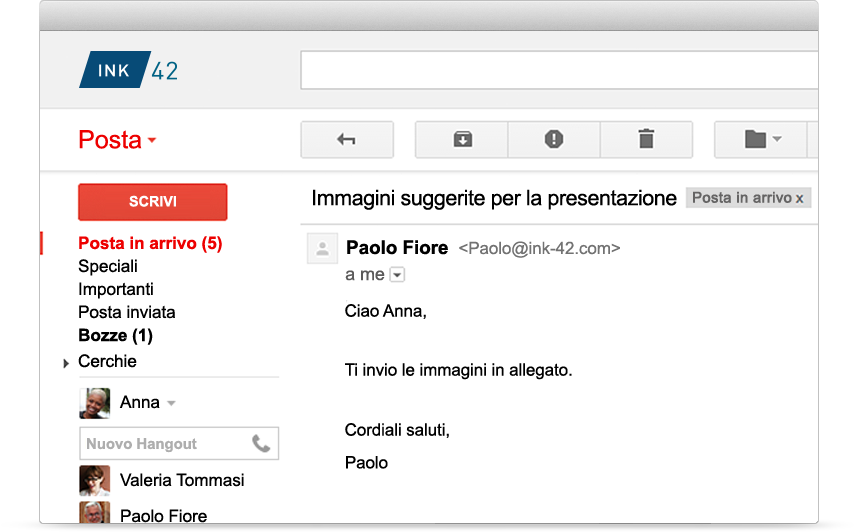854x532 pixels.
Task: Click the 'Cordiali saluti,' line
Action: 397,430
